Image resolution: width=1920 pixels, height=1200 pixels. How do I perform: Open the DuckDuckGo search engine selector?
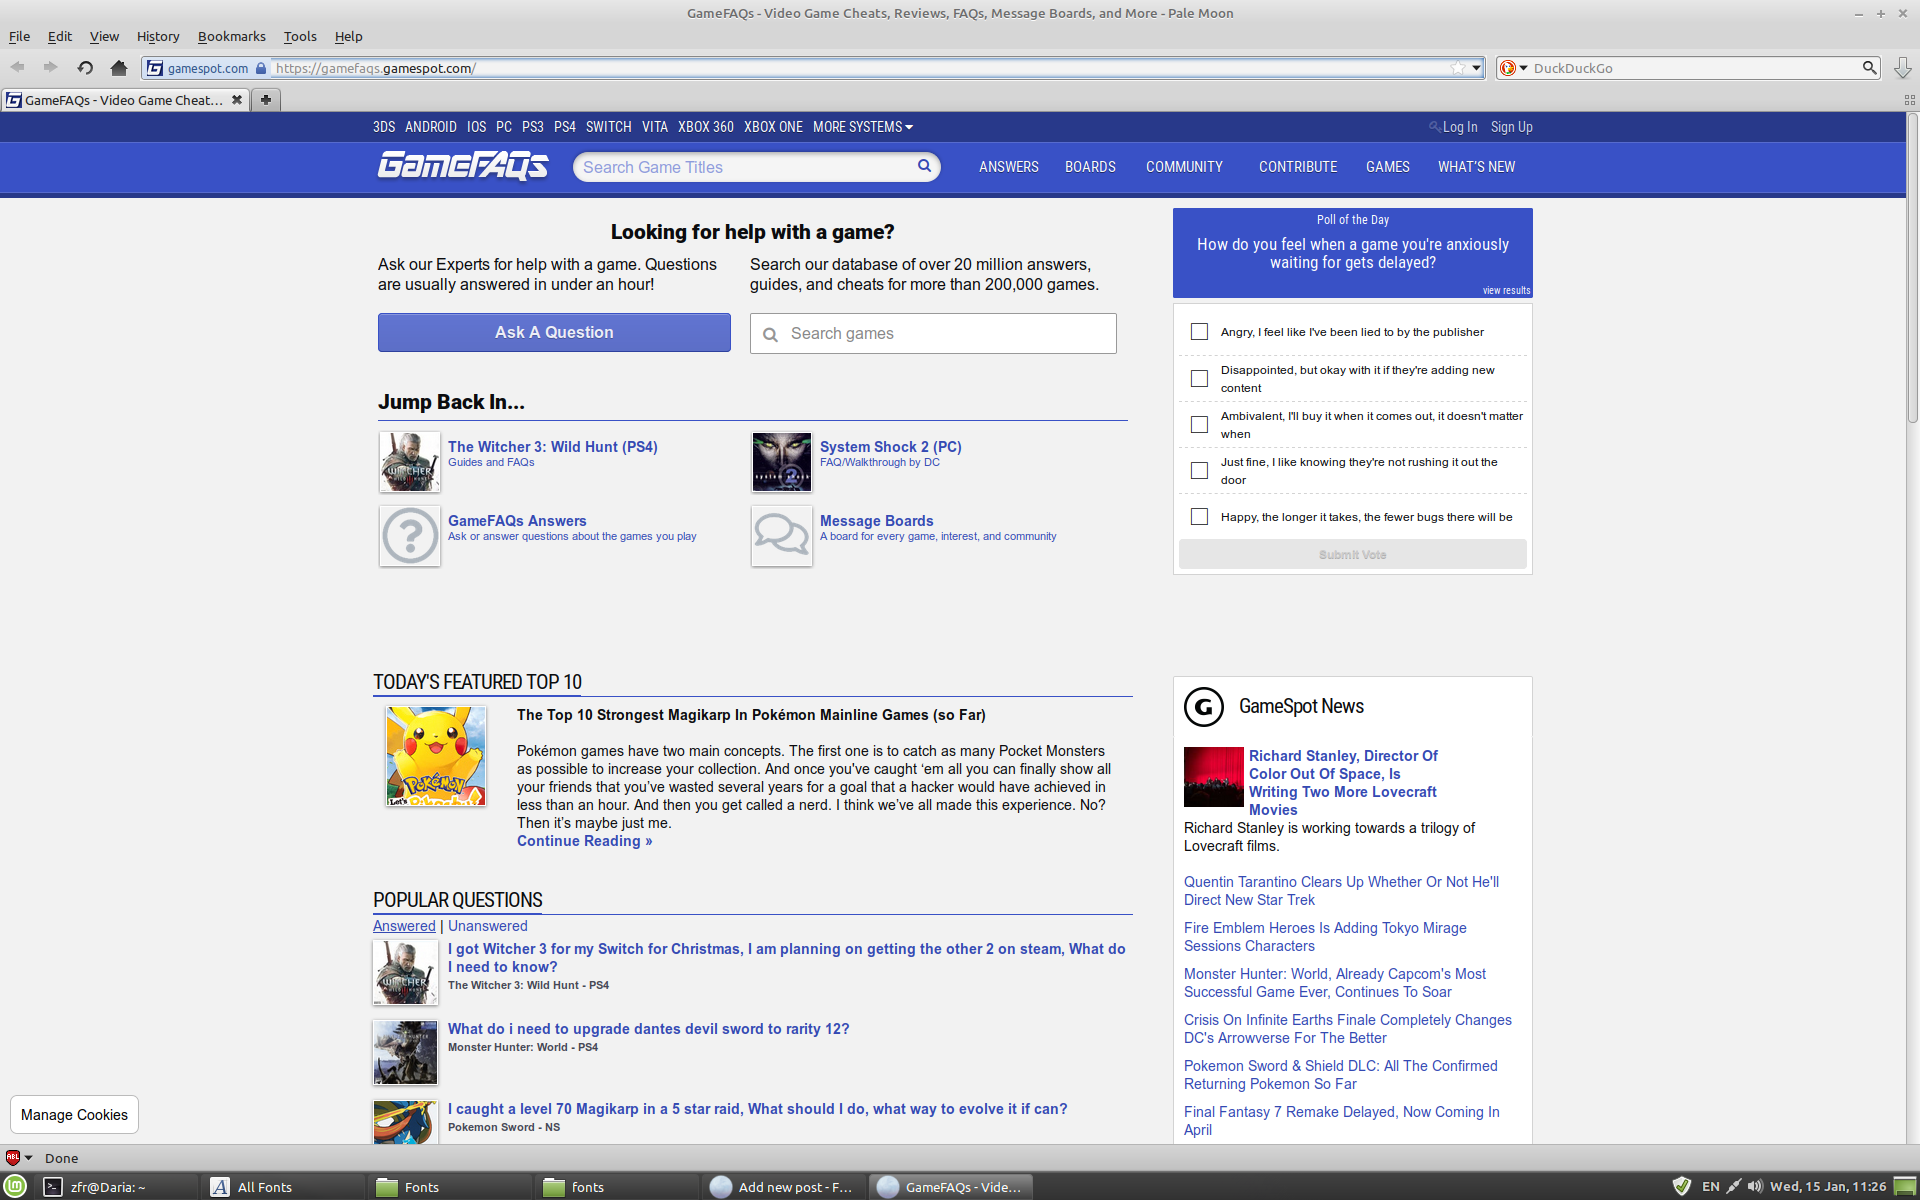pyautogui.click(x=1513, y=68)
